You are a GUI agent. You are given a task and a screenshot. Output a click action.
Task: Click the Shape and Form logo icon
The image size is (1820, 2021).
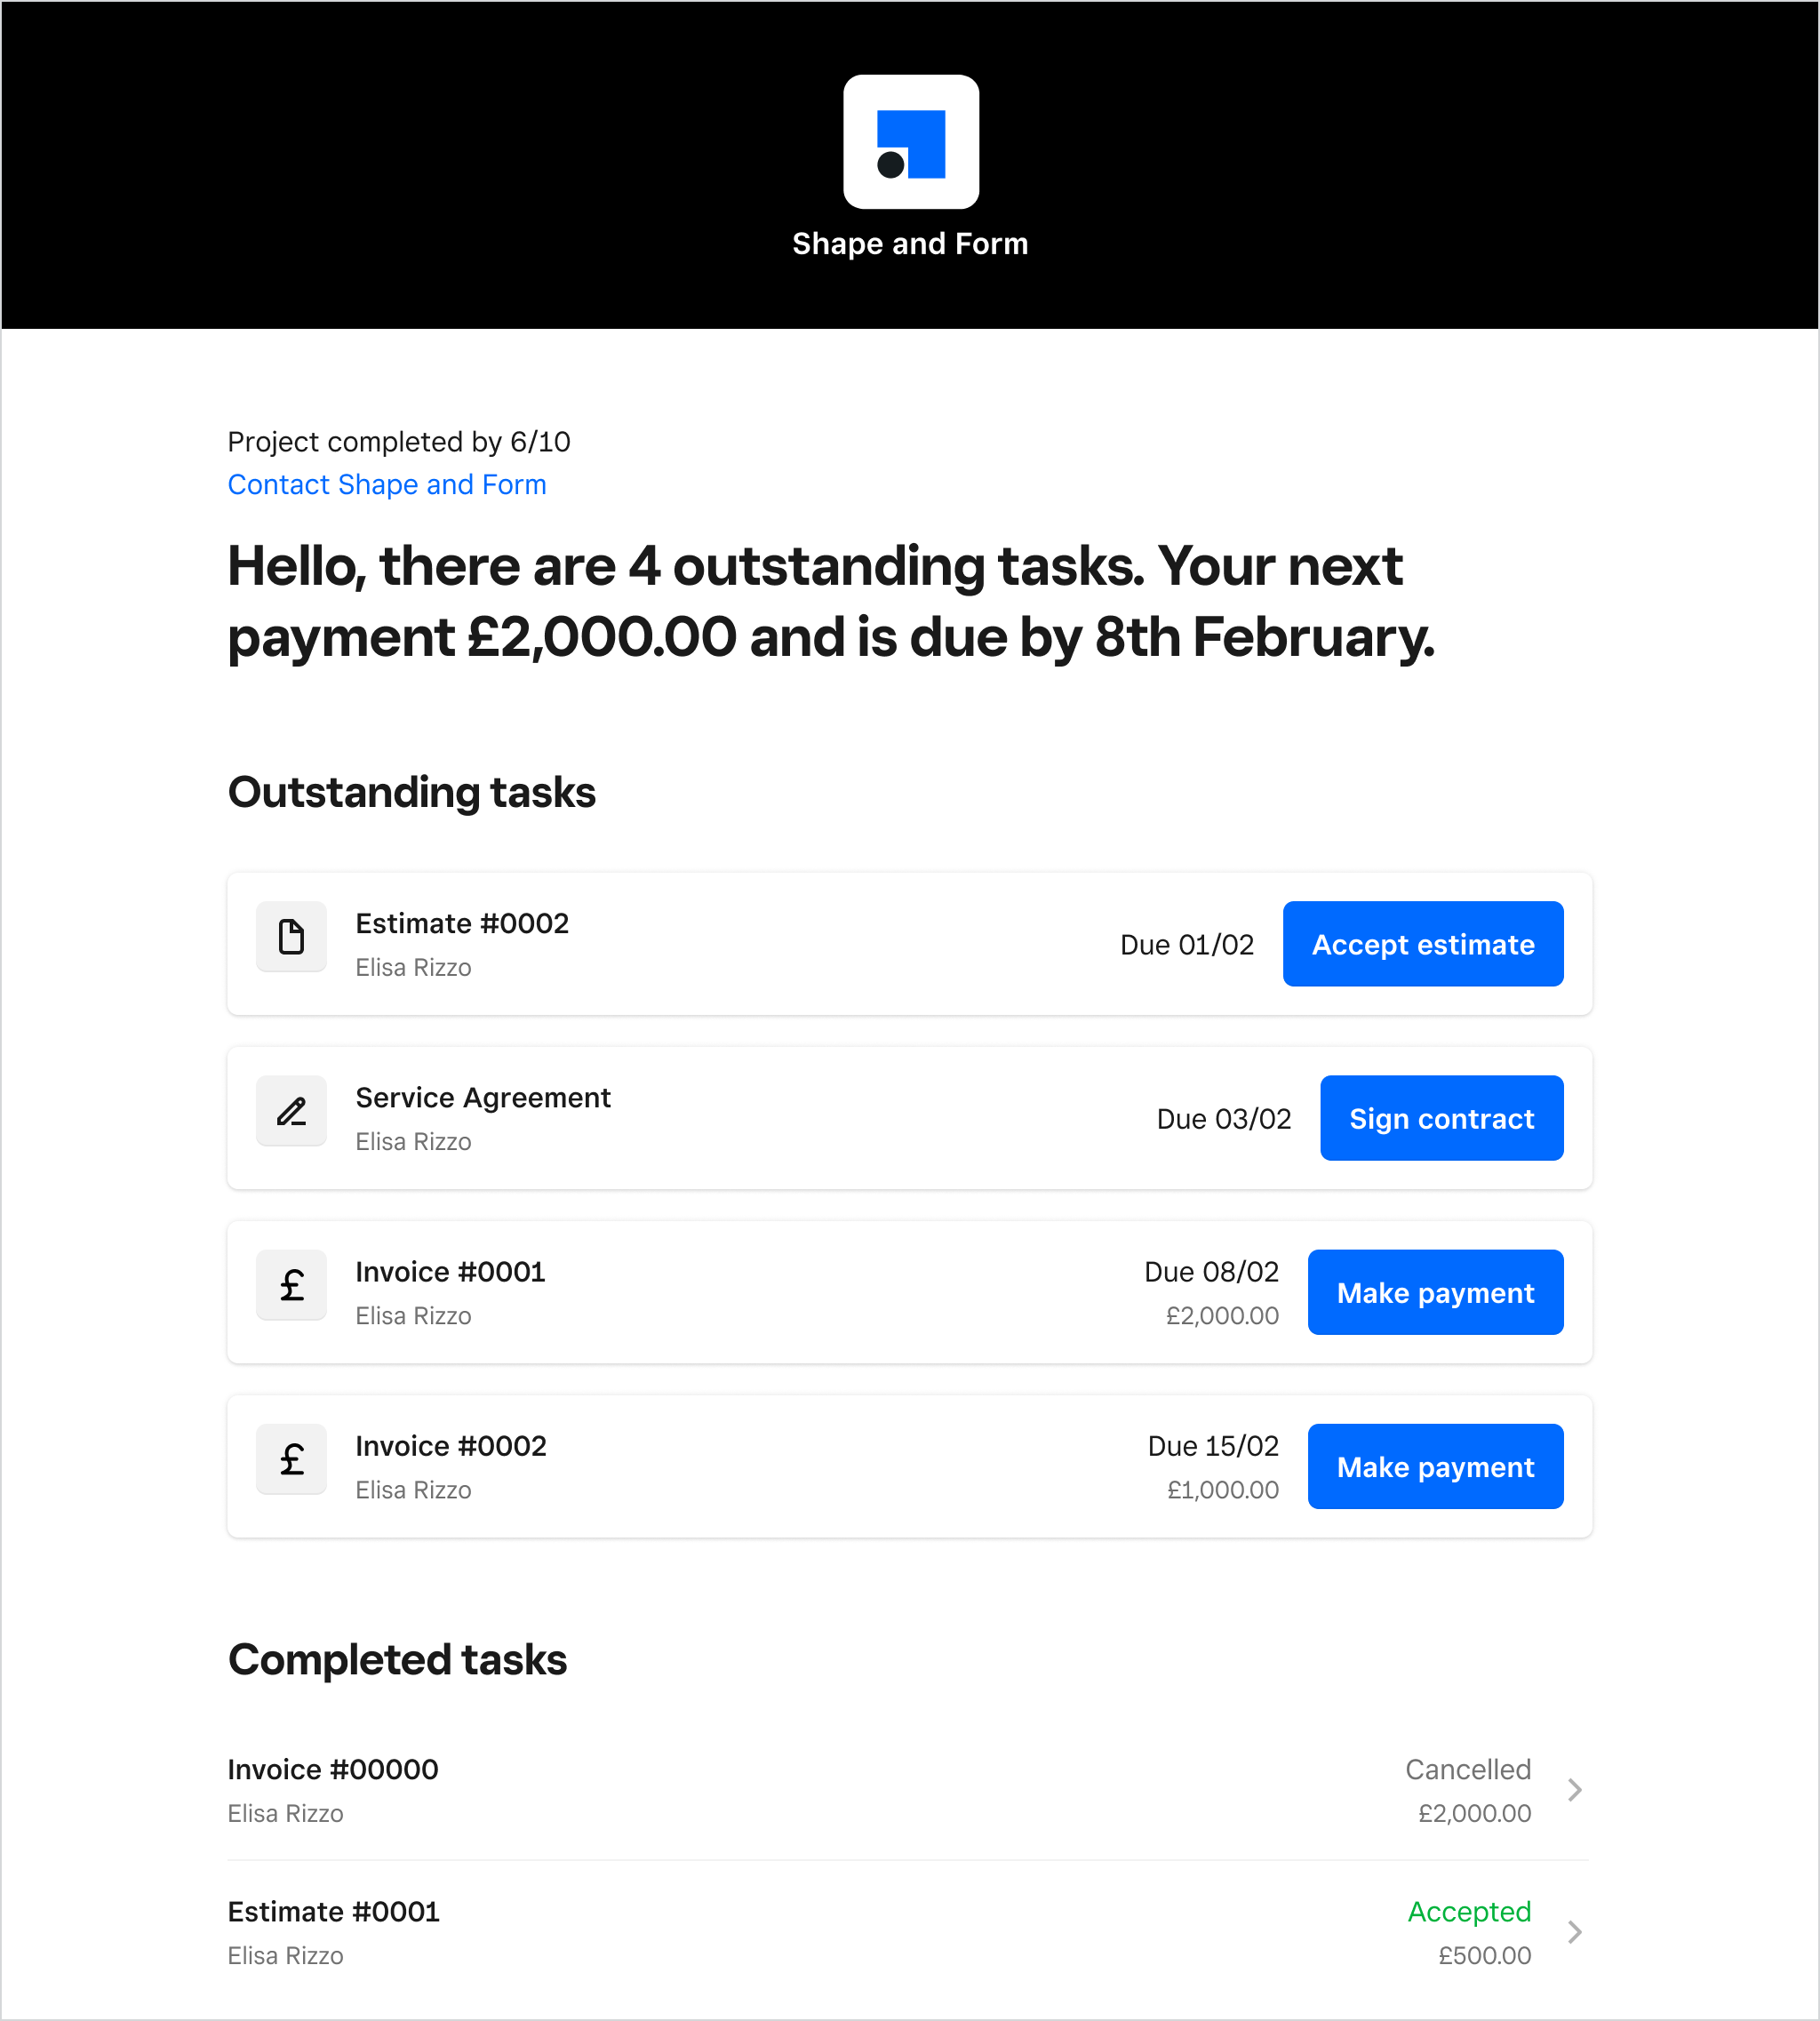tap(911, 142)
